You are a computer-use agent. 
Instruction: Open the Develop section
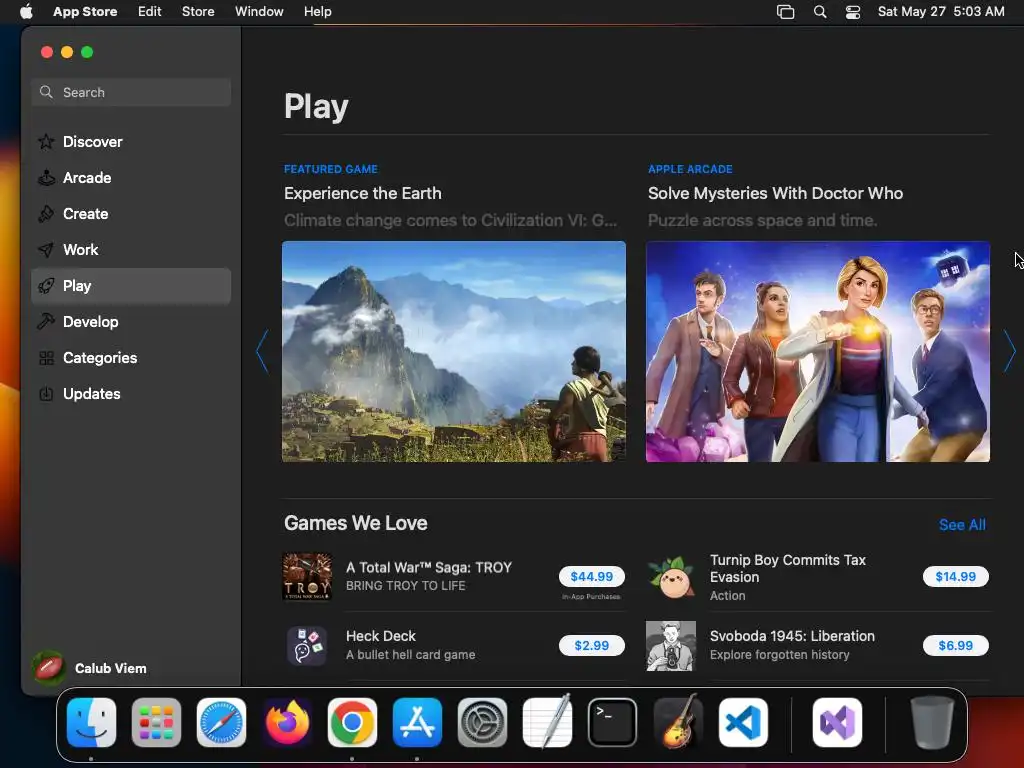coord(131,322)
